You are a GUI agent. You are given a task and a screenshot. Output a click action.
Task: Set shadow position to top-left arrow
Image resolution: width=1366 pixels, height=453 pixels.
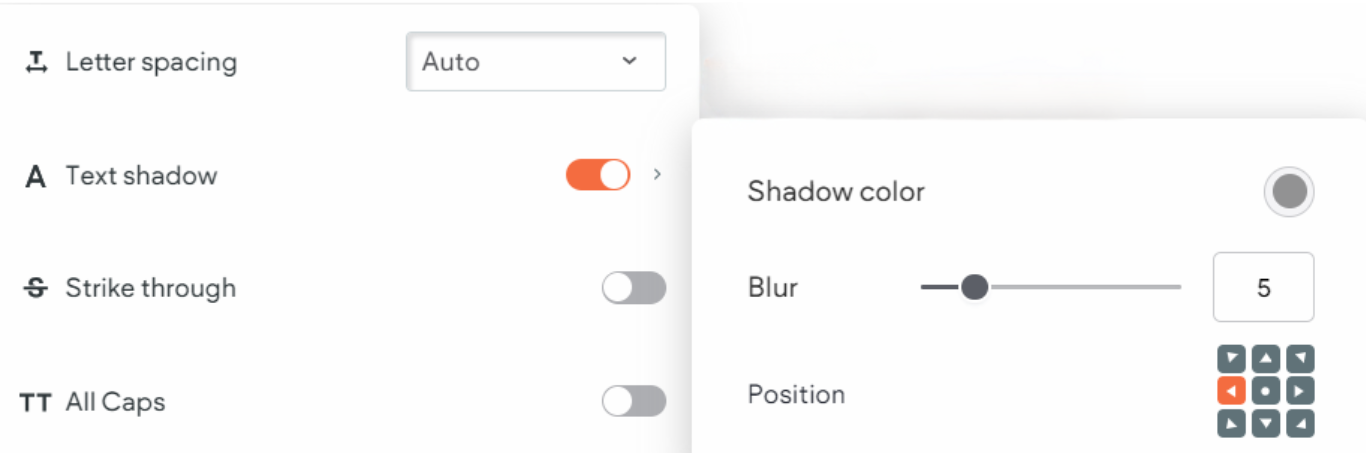tap(1231, 358)
